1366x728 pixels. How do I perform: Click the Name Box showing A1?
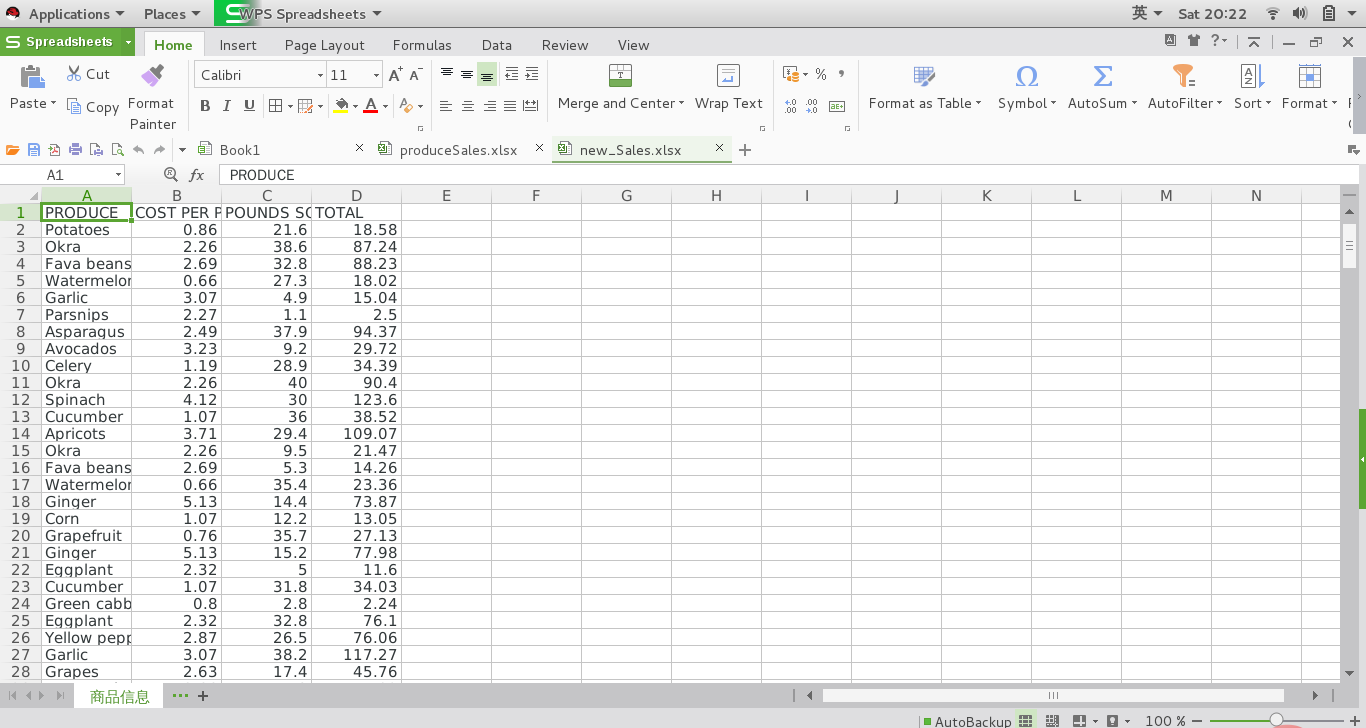[x=63, y=175]
